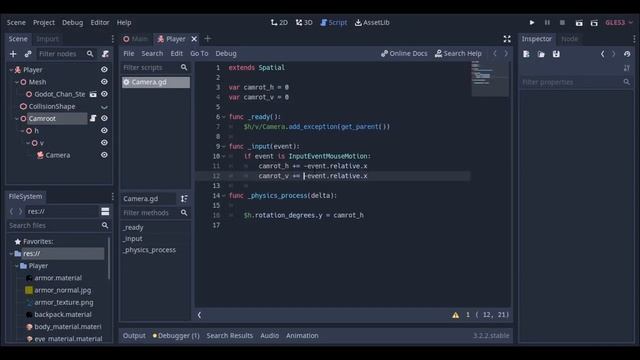Open the Online Docs link
This screenshot has width=640, height=360.
(x=404, y=53)
